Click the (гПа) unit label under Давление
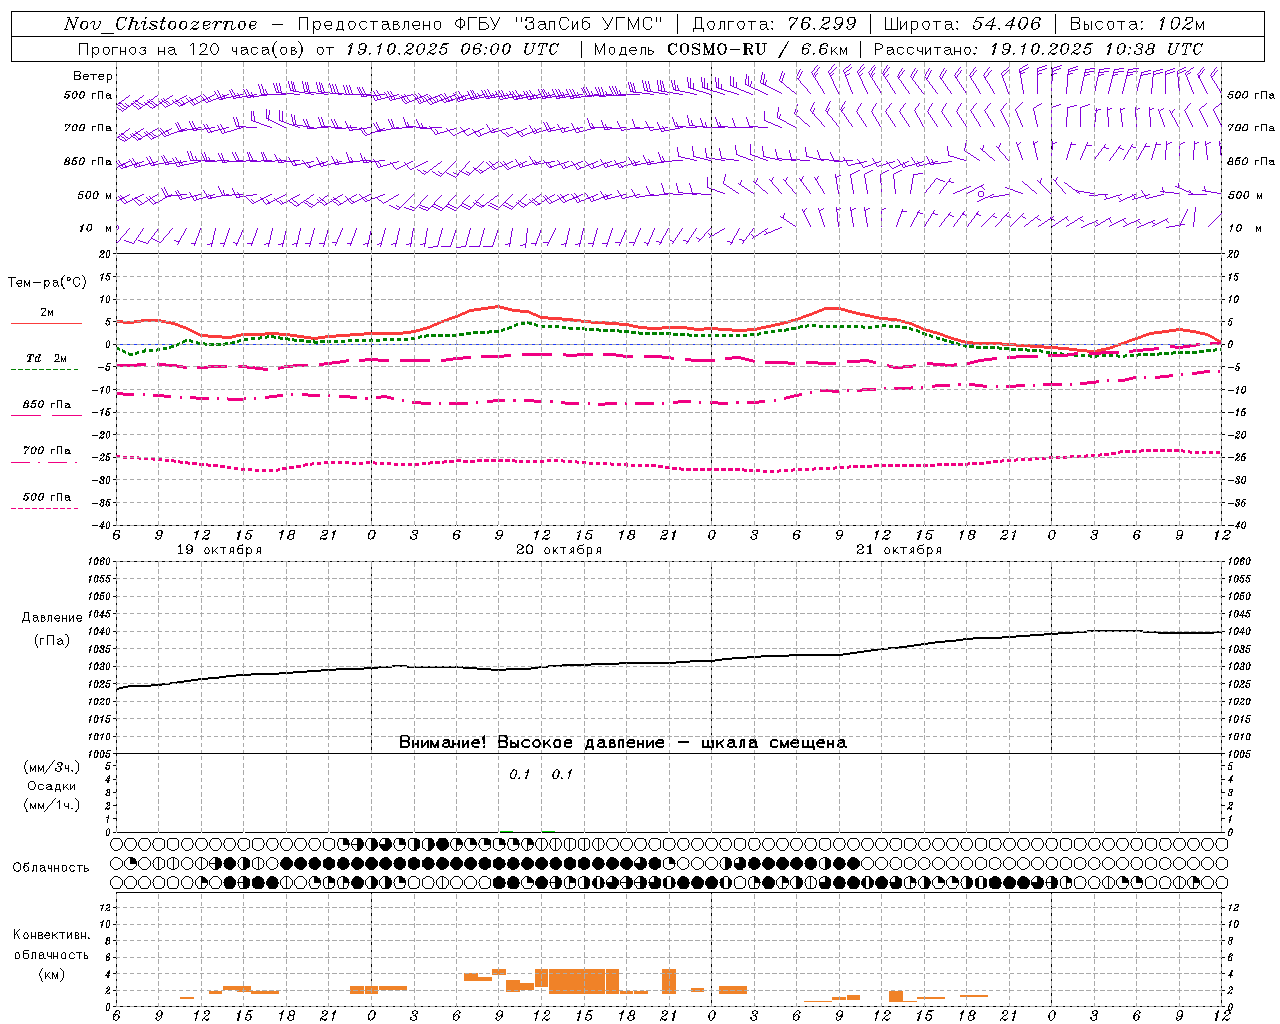The height and width of the screenshot is (1024, 1280). click(x=51, y=640)
